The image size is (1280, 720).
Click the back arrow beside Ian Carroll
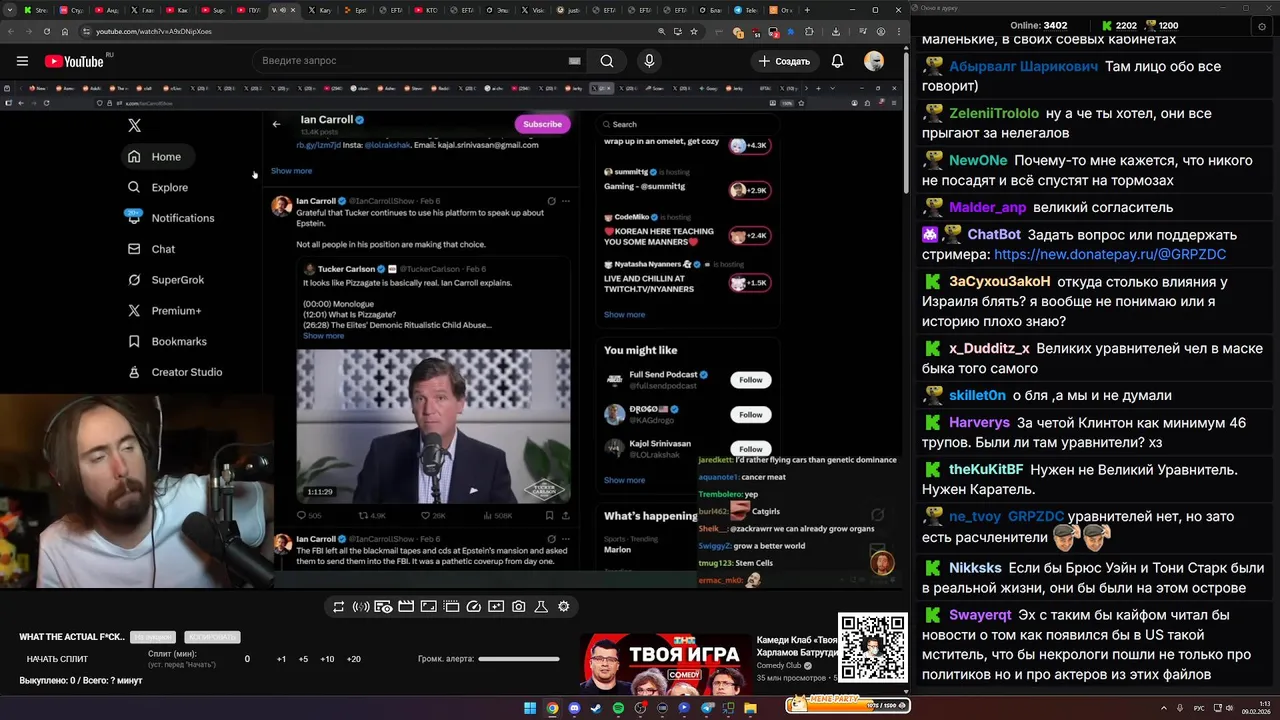[277, 124]
